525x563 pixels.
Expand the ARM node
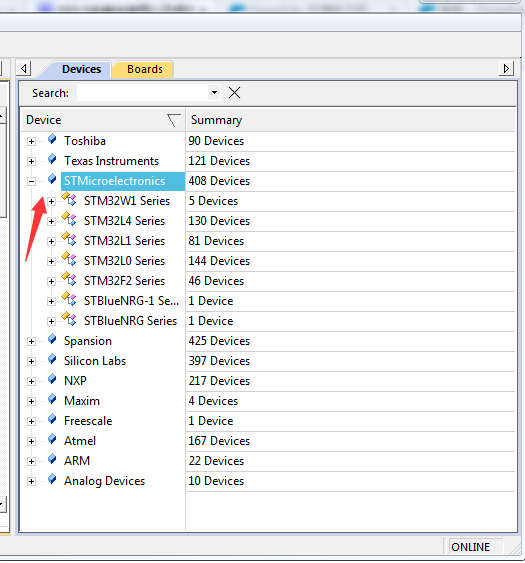[x=31, y=461]
